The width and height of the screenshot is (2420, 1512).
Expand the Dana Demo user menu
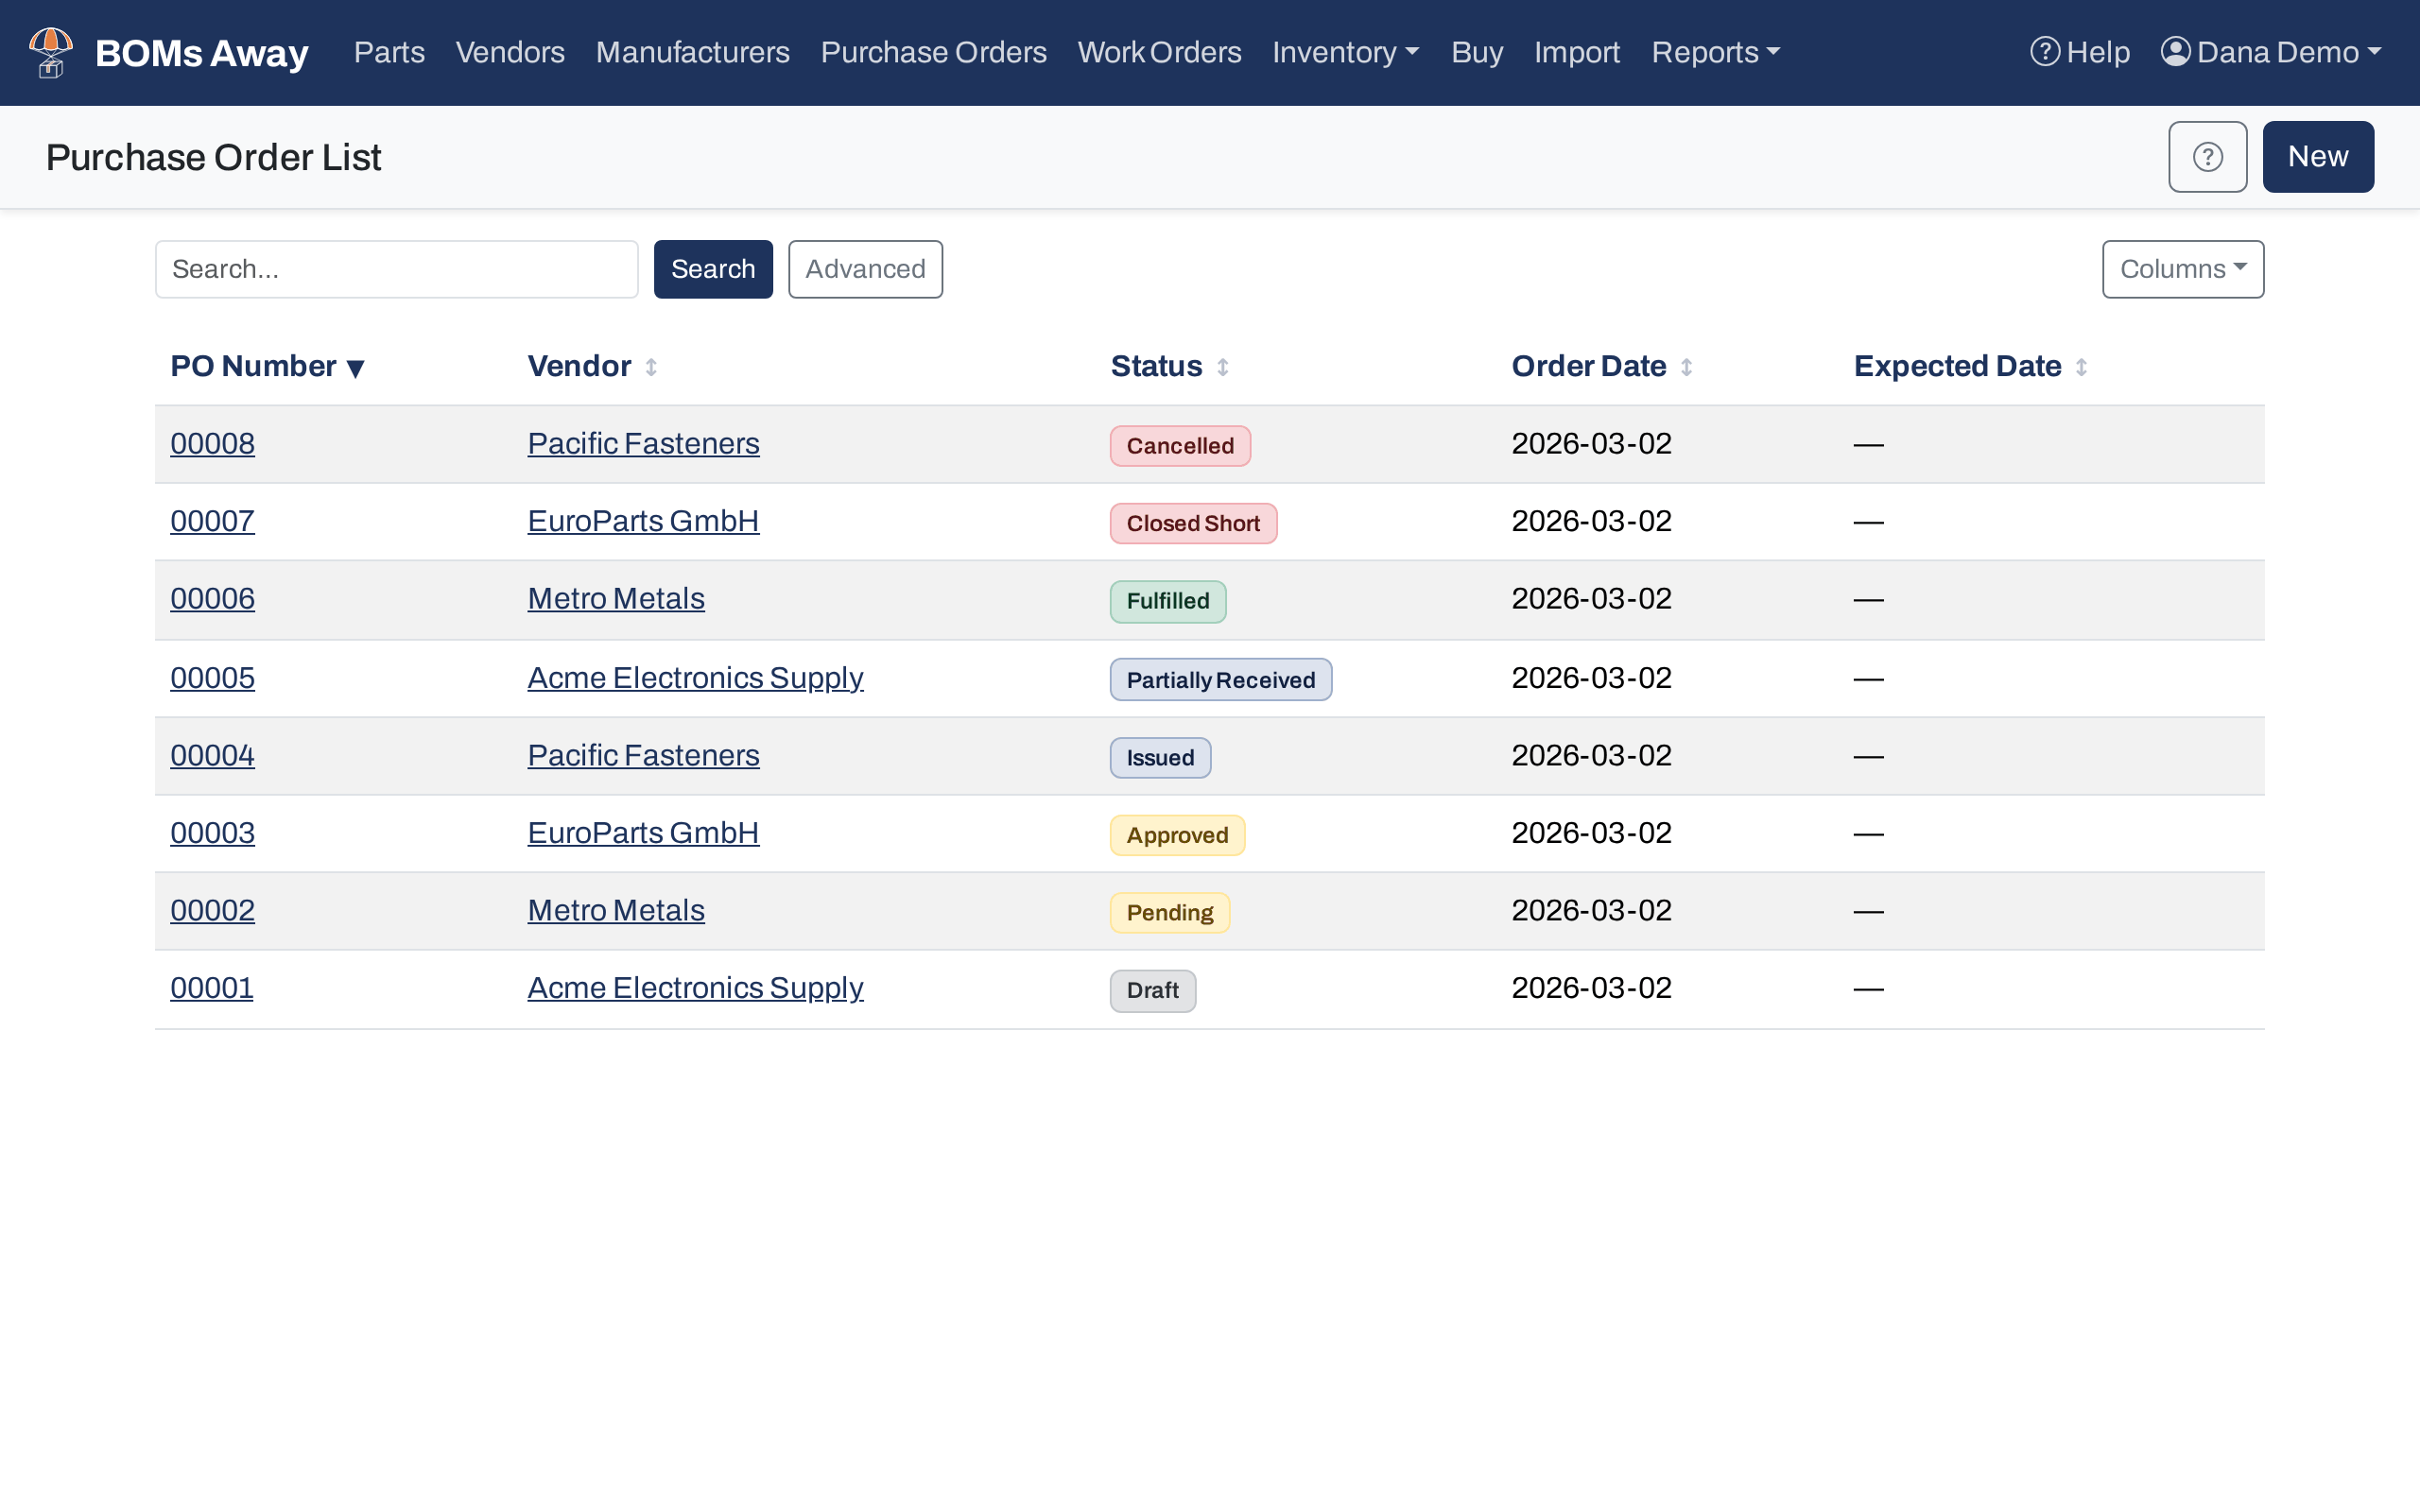(2270, 52)
